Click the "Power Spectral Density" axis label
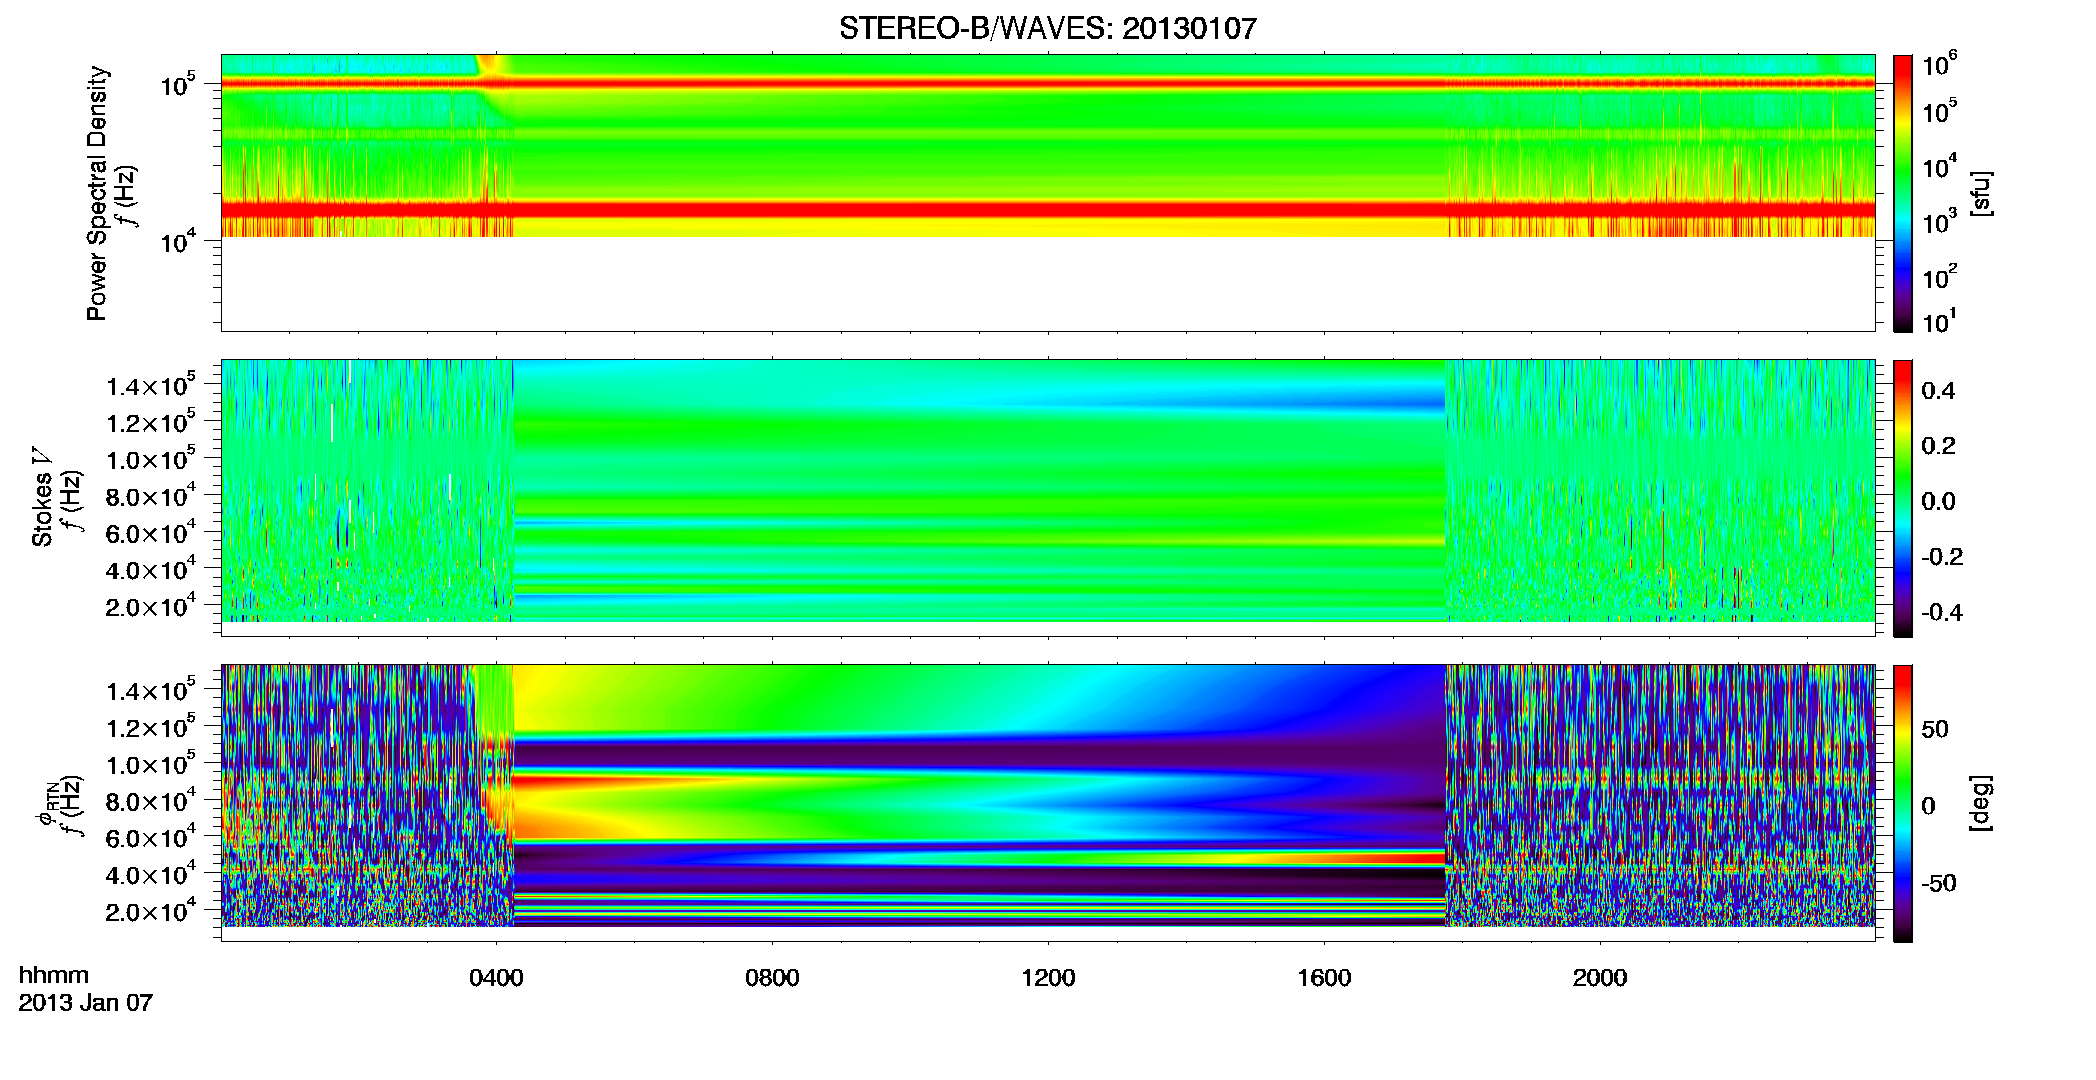2096x1080 pixels. click(x=97, y=193)
